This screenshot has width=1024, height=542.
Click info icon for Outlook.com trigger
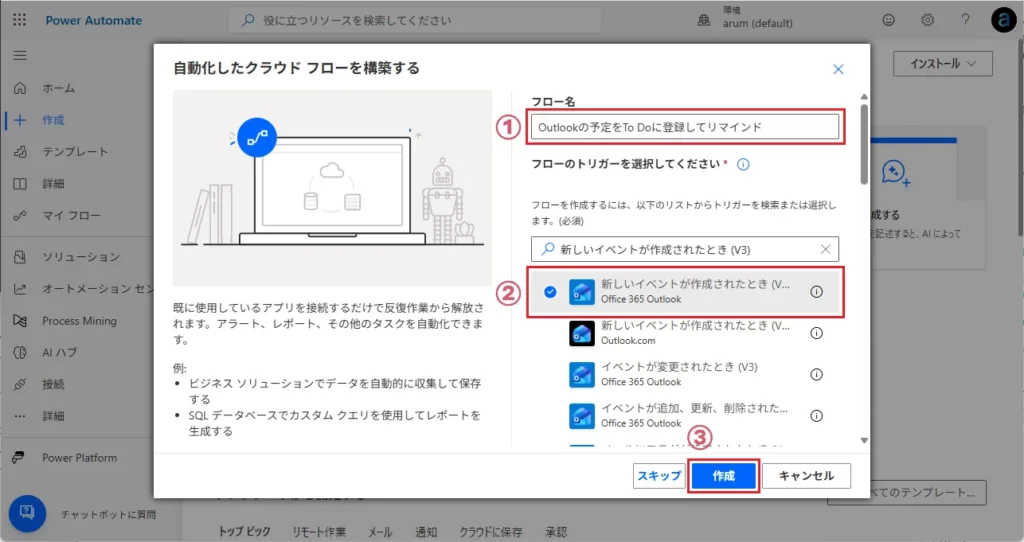(x=816, y=333)
